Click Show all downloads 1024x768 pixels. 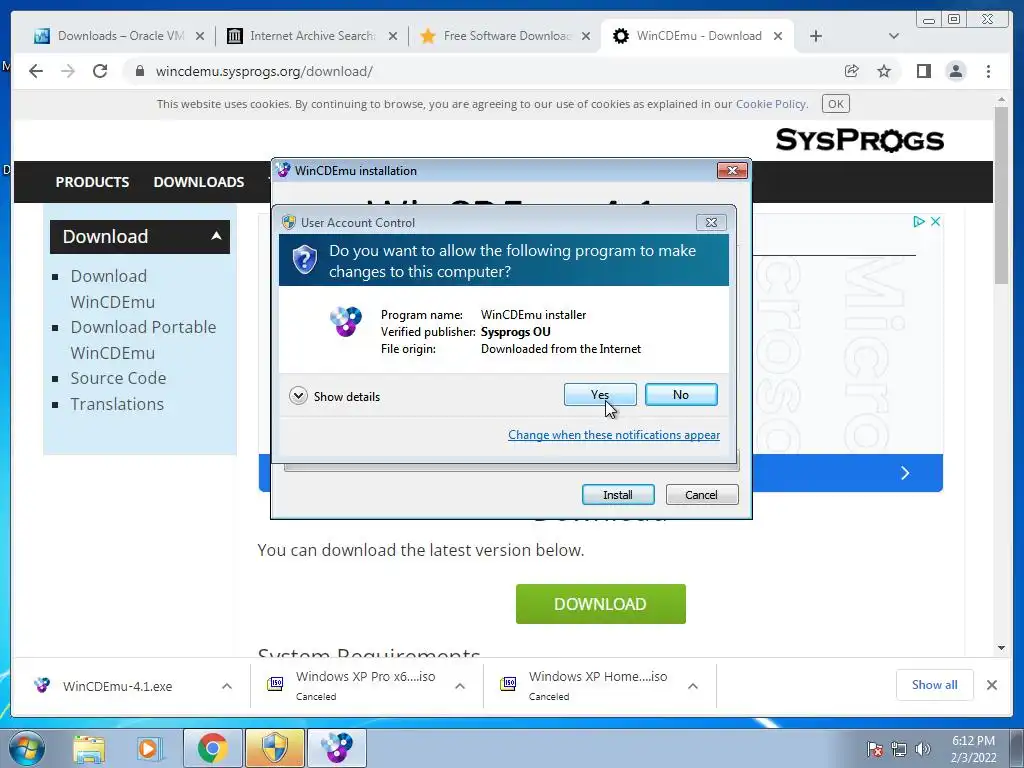935,685
